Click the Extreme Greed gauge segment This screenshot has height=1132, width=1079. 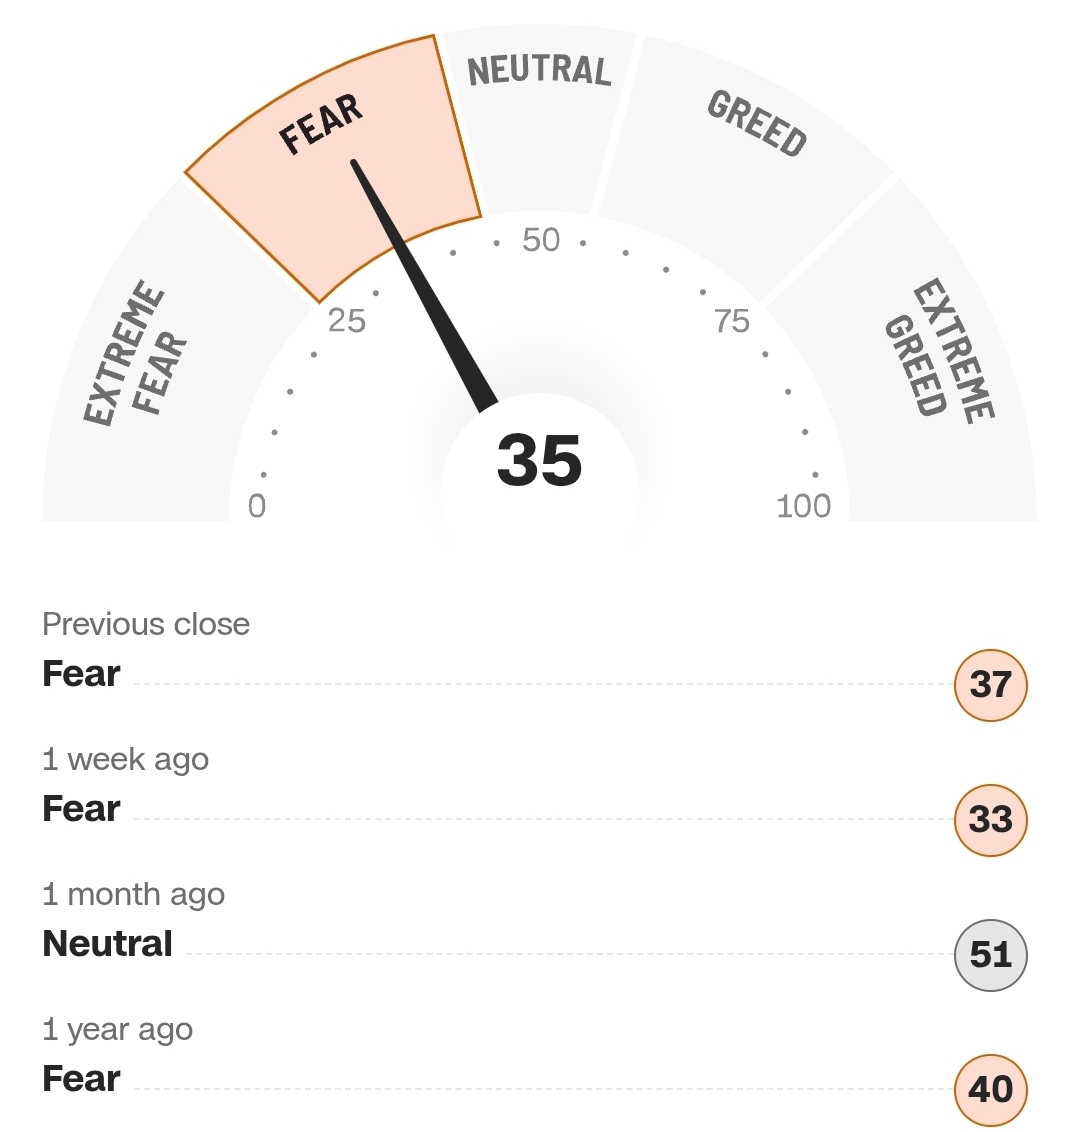point(940,355)
